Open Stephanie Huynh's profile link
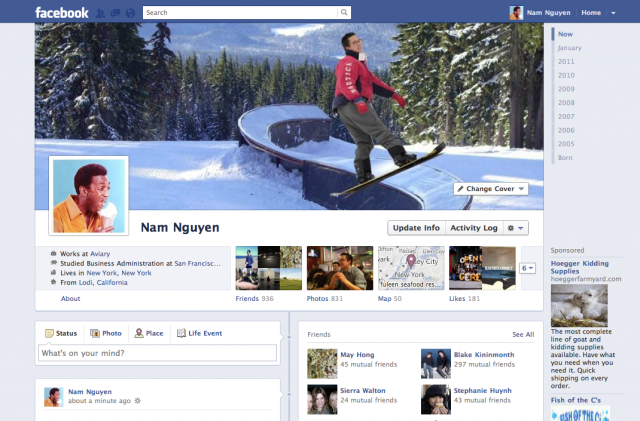 coord(482,390)
